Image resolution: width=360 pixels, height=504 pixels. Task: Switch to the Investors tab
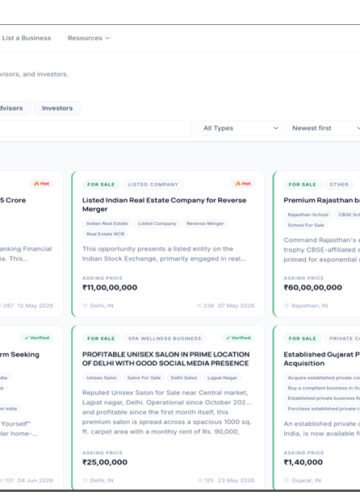[57, 108]
